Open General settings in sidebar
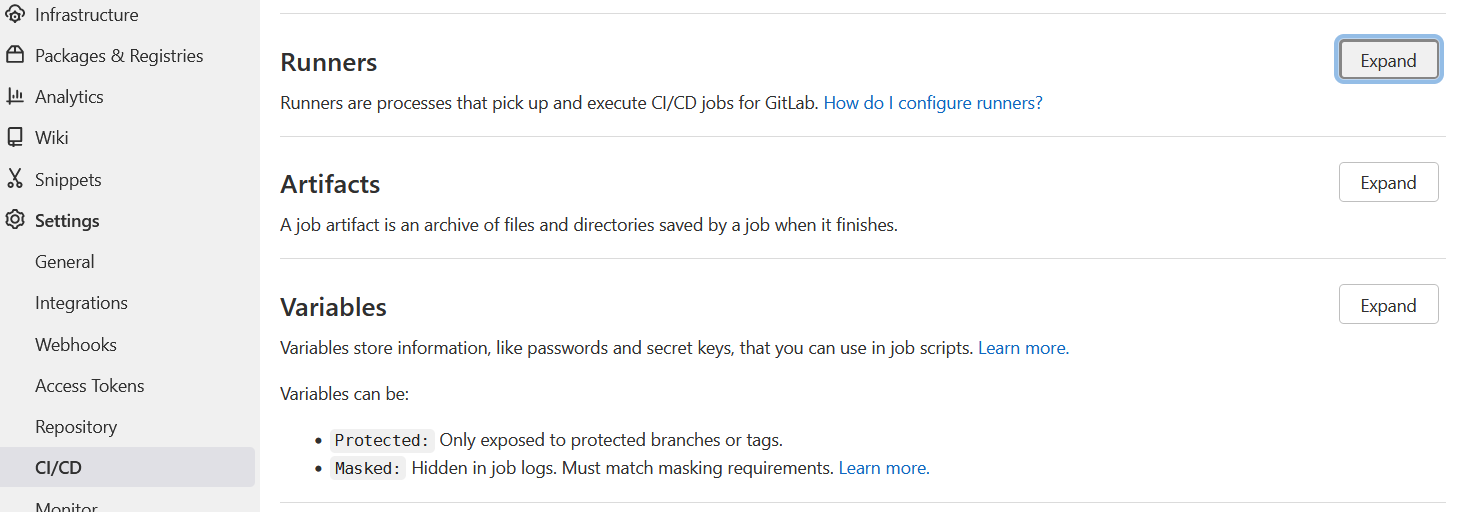1458x512 pixels. [64, 262]
